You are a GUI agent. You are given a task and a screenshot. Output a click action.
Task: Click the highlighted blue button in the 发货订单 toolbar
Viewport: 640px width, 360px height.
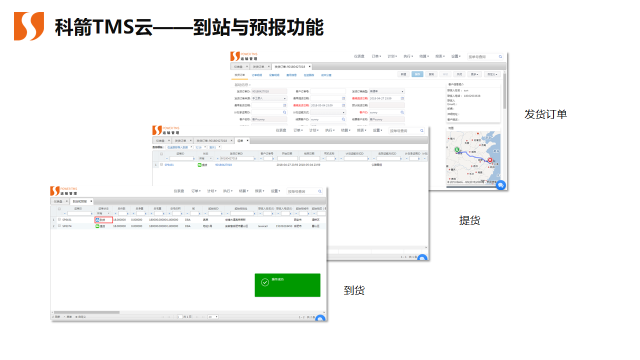pyautogui.click(x=417, y=74)
